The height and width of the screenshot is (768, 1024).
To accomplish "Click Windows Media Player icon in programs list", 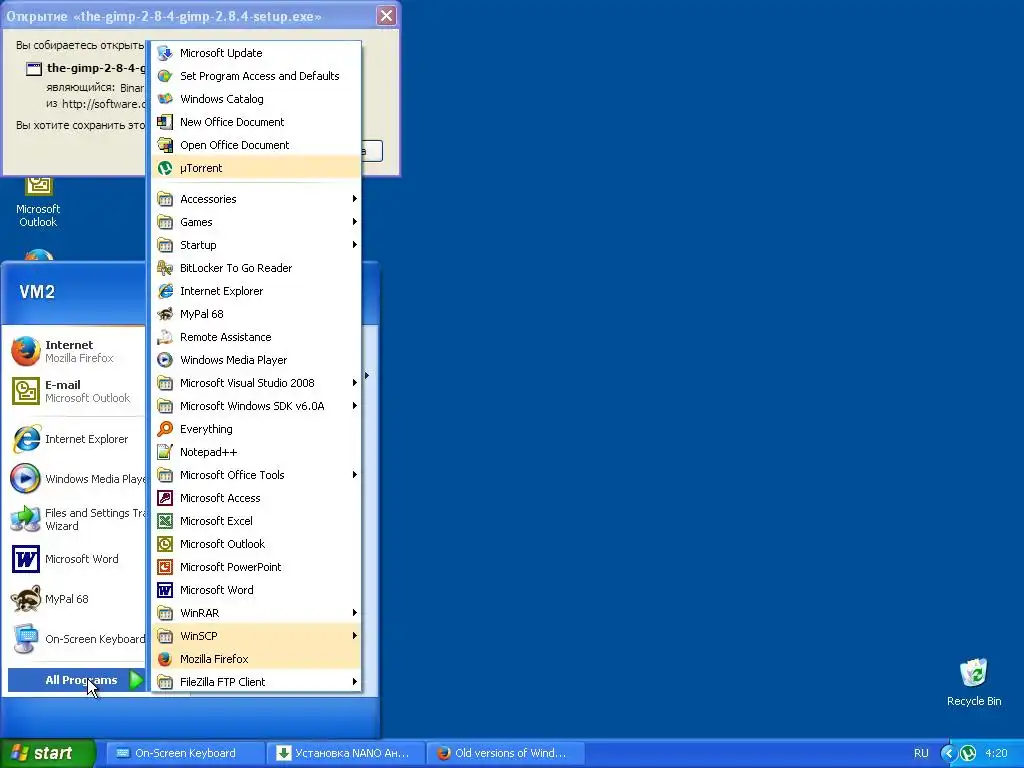I will coord(165,360).
